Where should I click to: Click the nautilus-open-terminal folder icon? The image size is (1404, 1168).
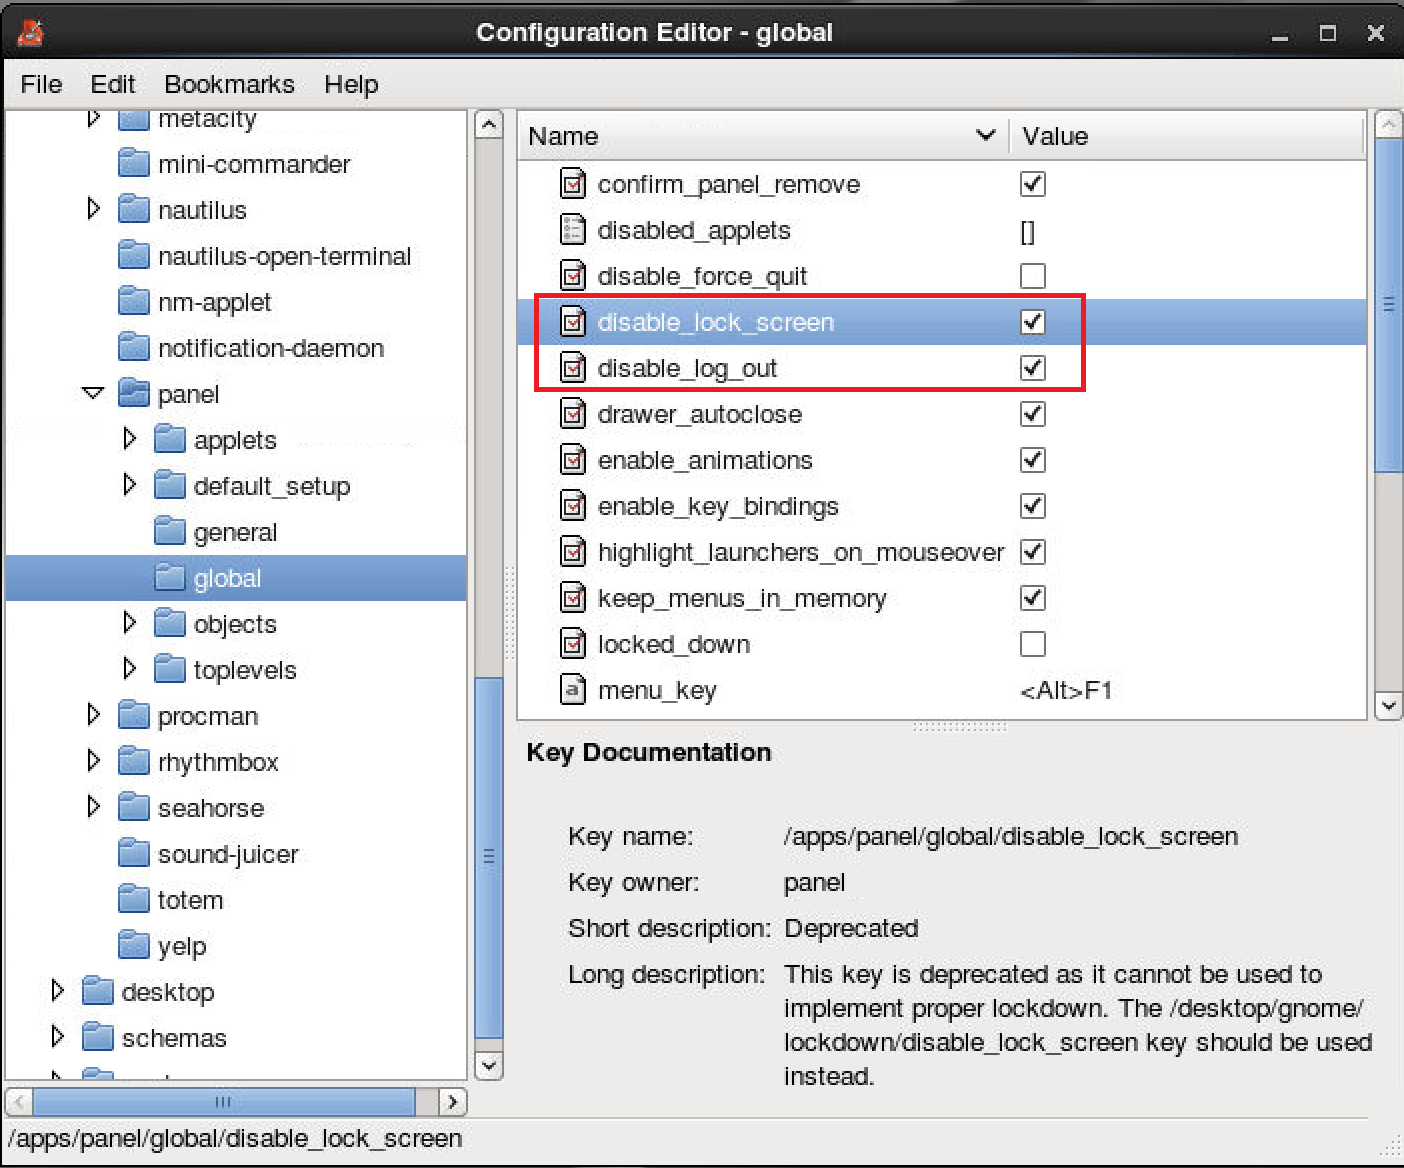pyautogui.click(x=134, y=255)
